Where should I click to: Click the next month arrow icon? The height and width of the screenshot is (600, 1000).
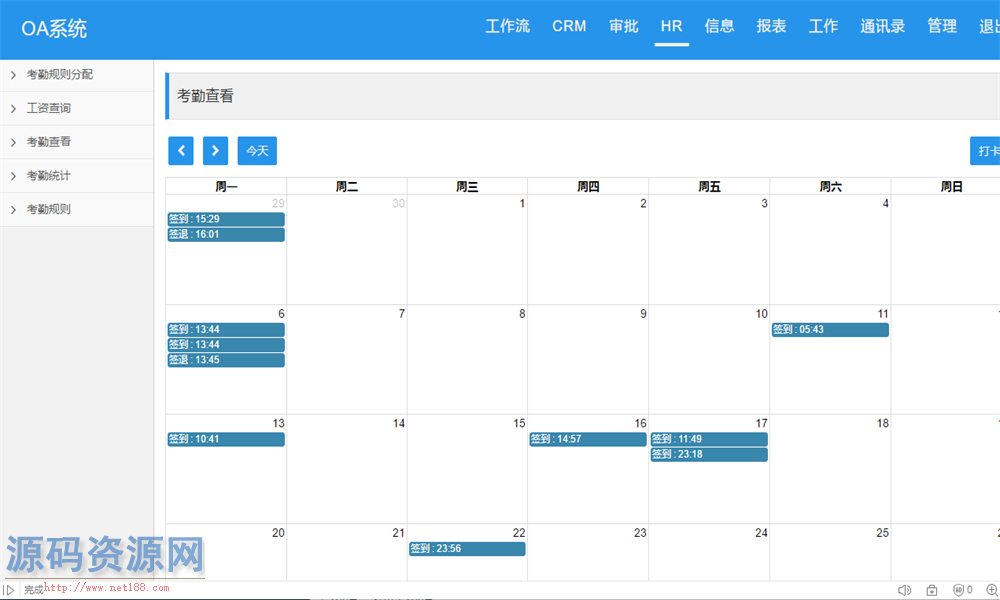tap(215, 150)
